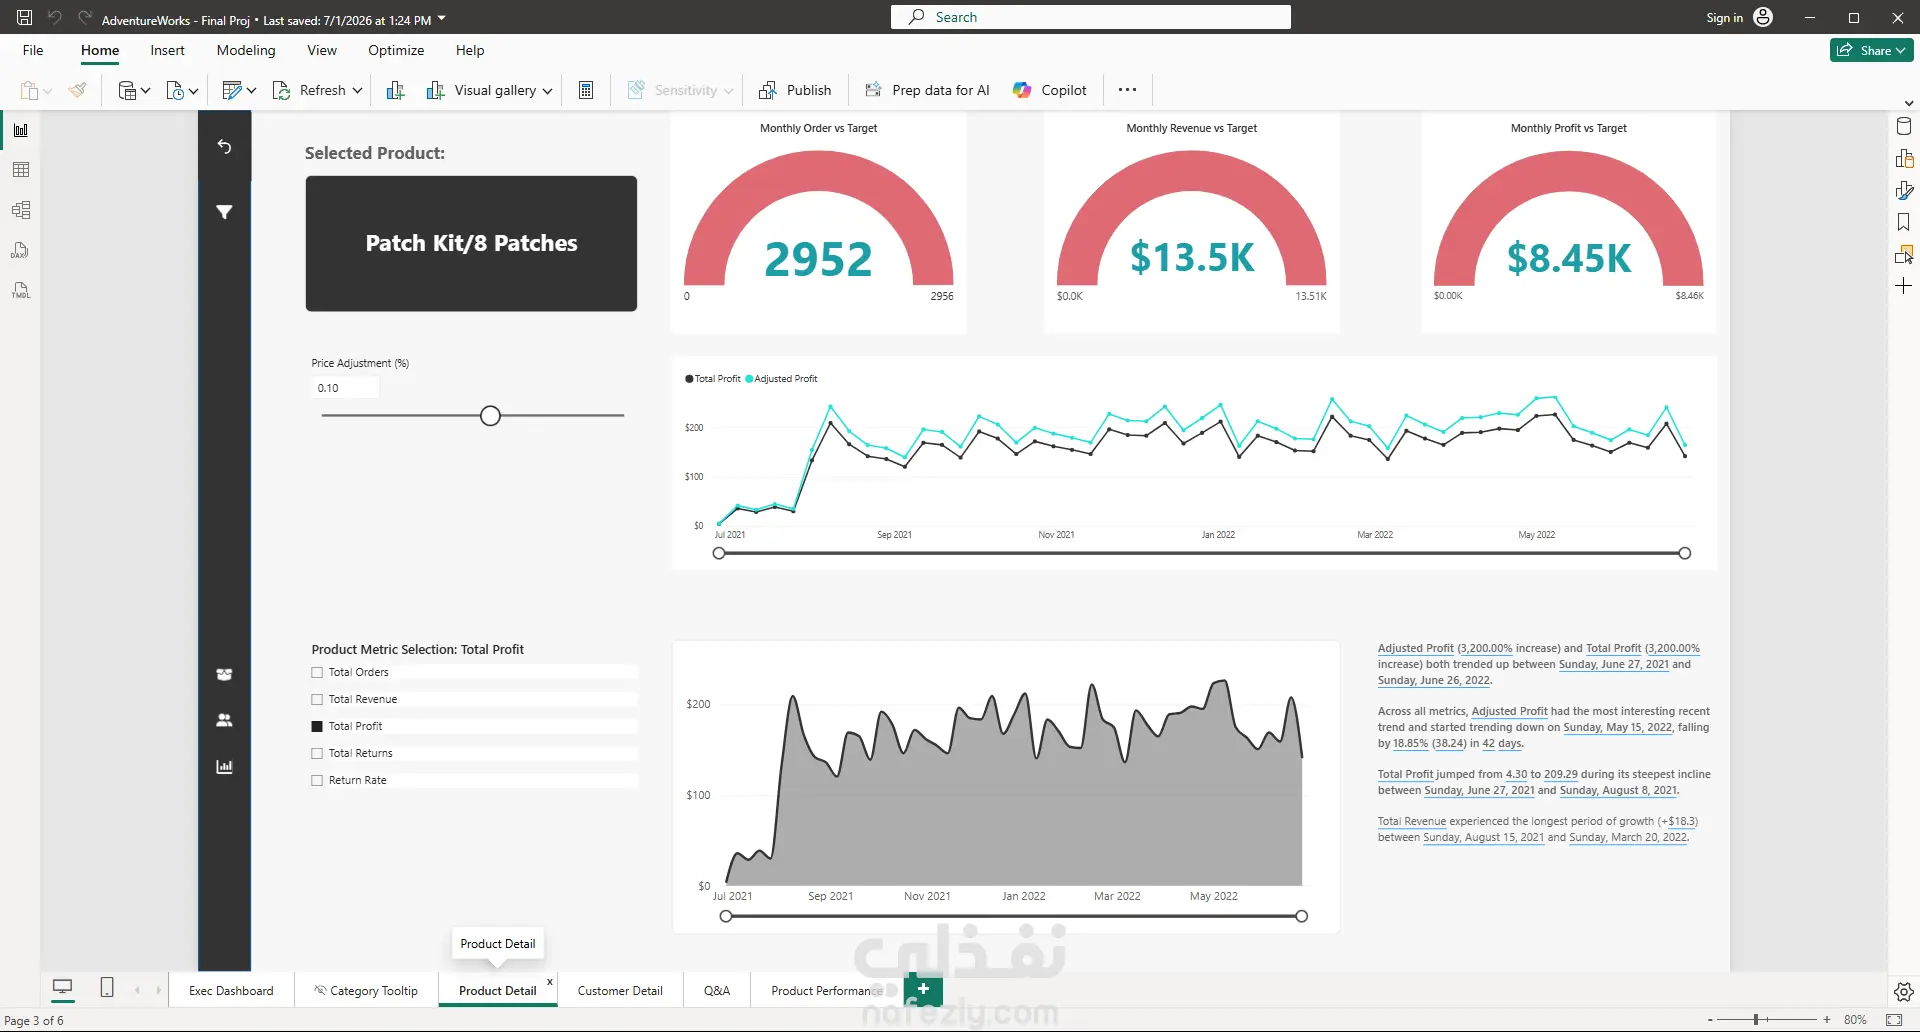Screen dimensions: 1920x1032
Task: Open the Model view icon
Action: click(x=20, y=210)
